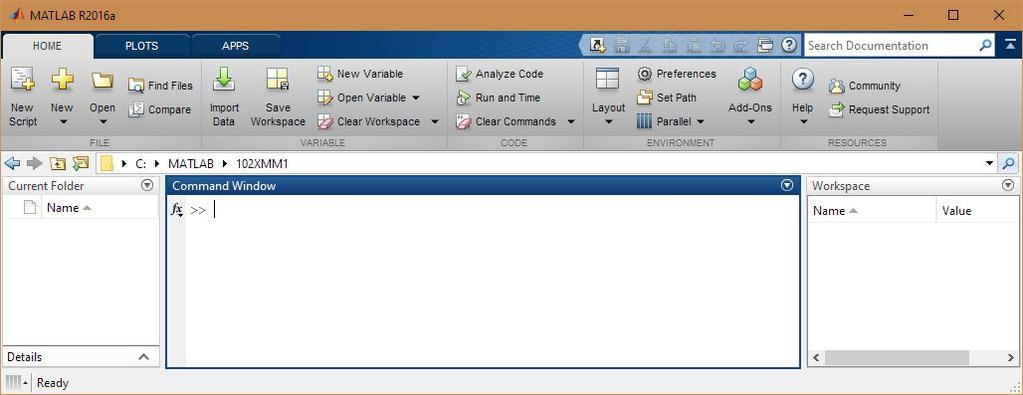Click the Workspace scroll left arrow
1023x395 pixels.
[x=816, y=358]
